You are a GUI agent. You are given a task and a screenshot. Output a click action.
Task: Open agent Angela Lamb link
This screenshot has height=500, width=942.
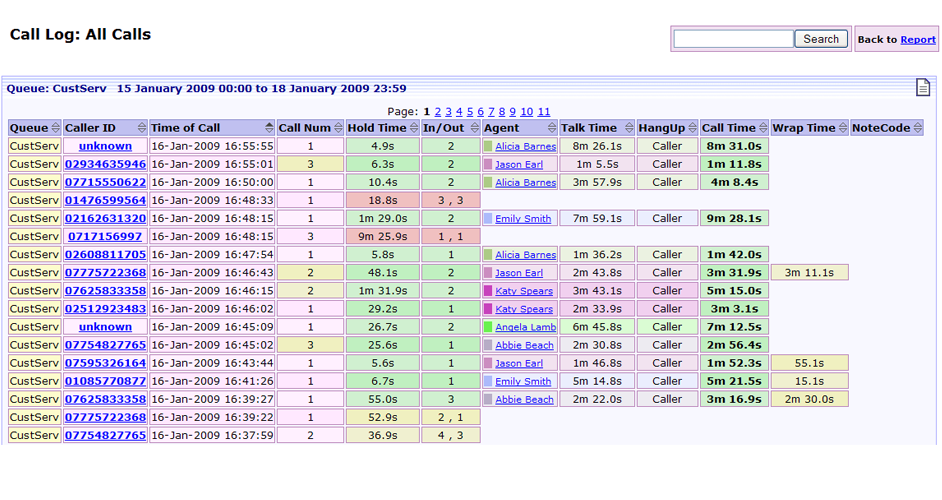coord(526,327)
